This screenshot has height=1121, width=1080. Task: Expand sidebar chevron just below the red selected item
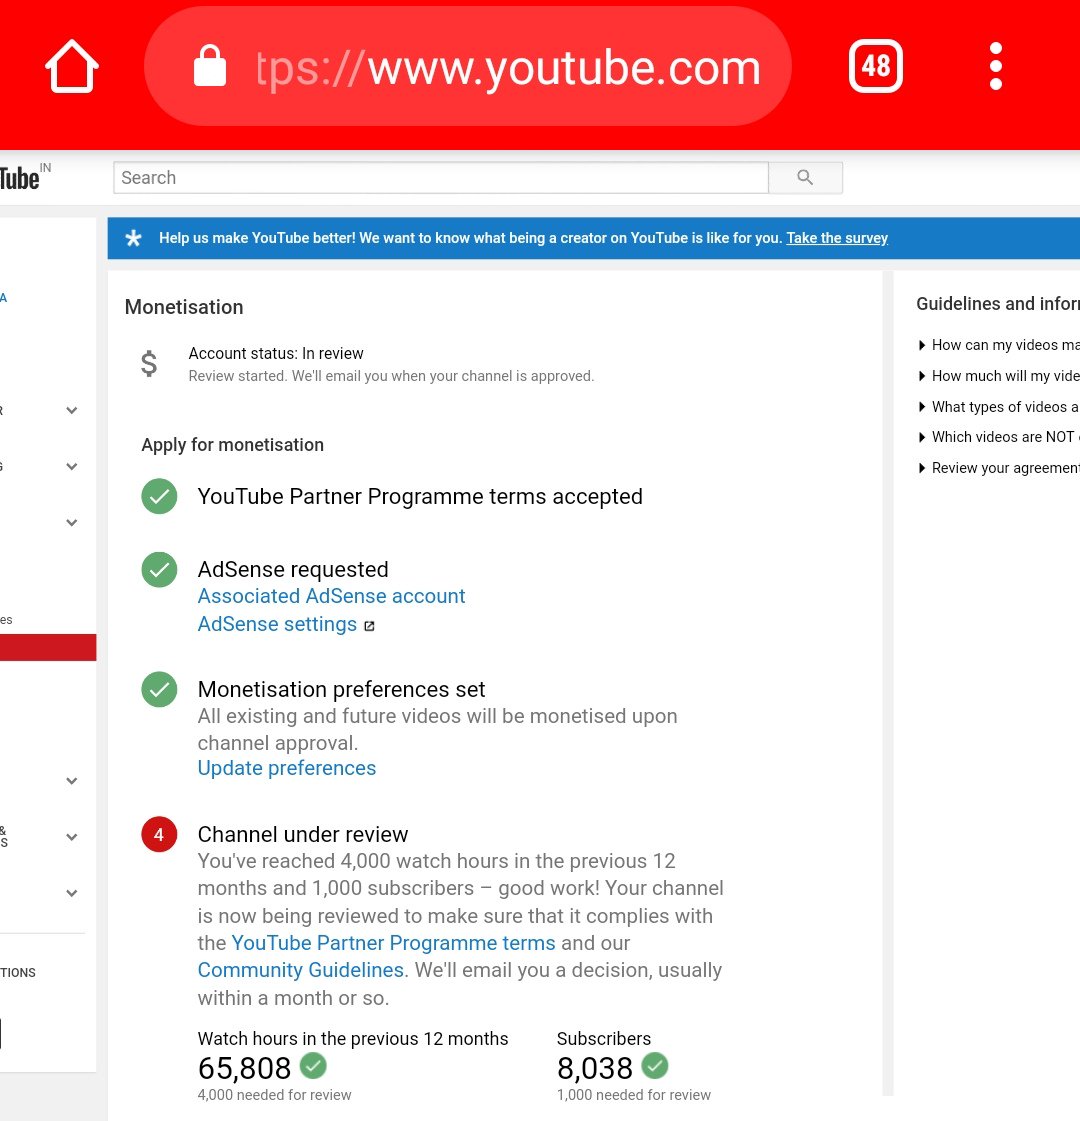point(71,781)
